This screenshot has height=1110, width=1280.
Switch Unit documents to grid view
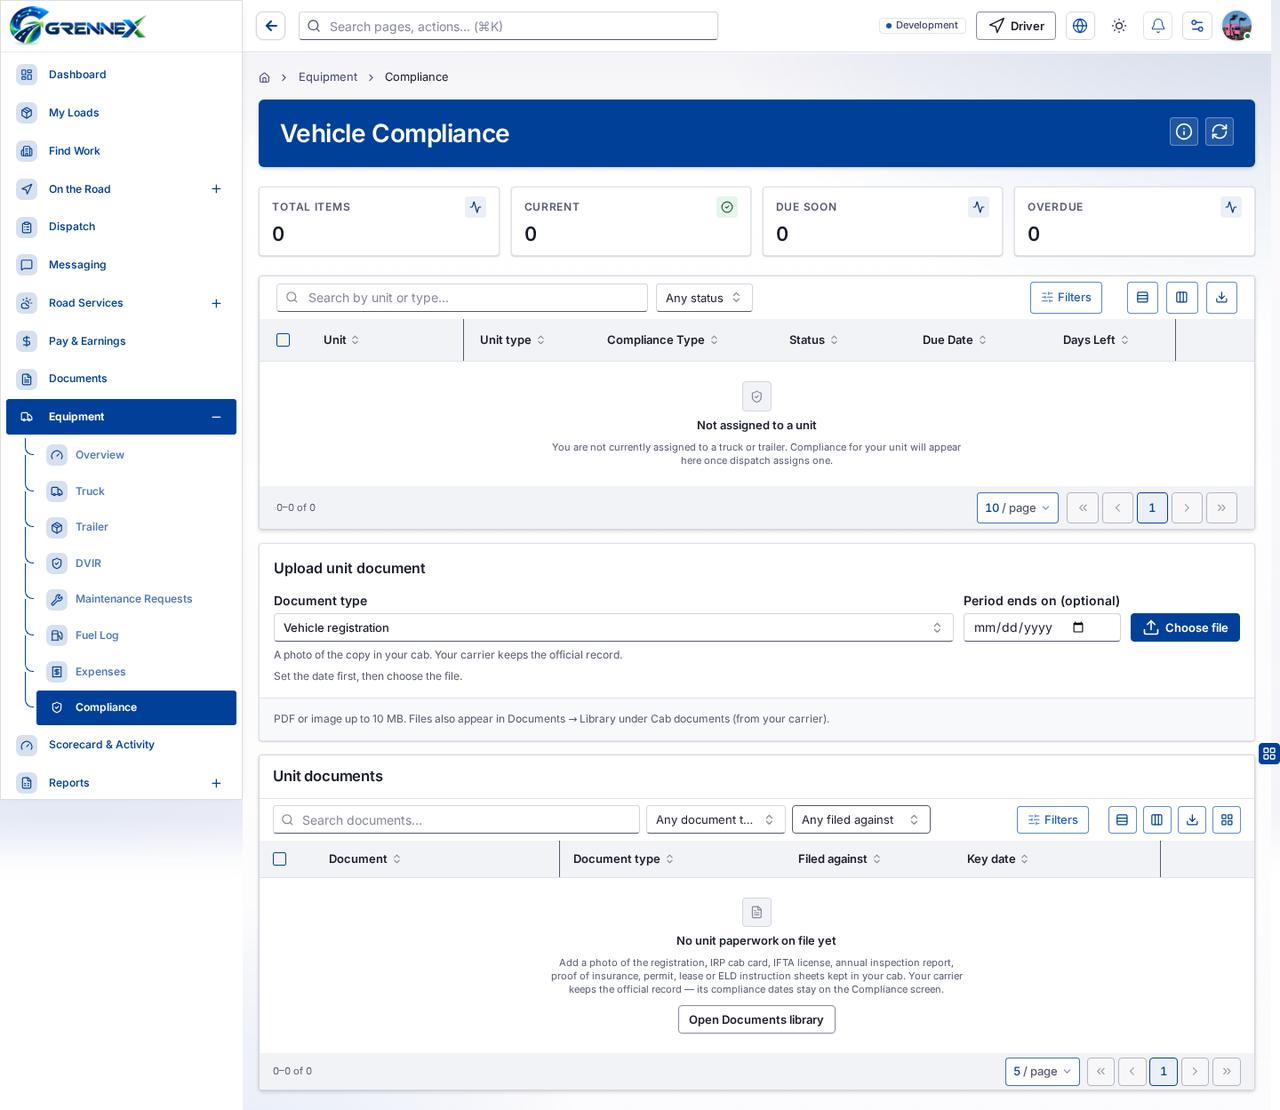click(1227, 820)
